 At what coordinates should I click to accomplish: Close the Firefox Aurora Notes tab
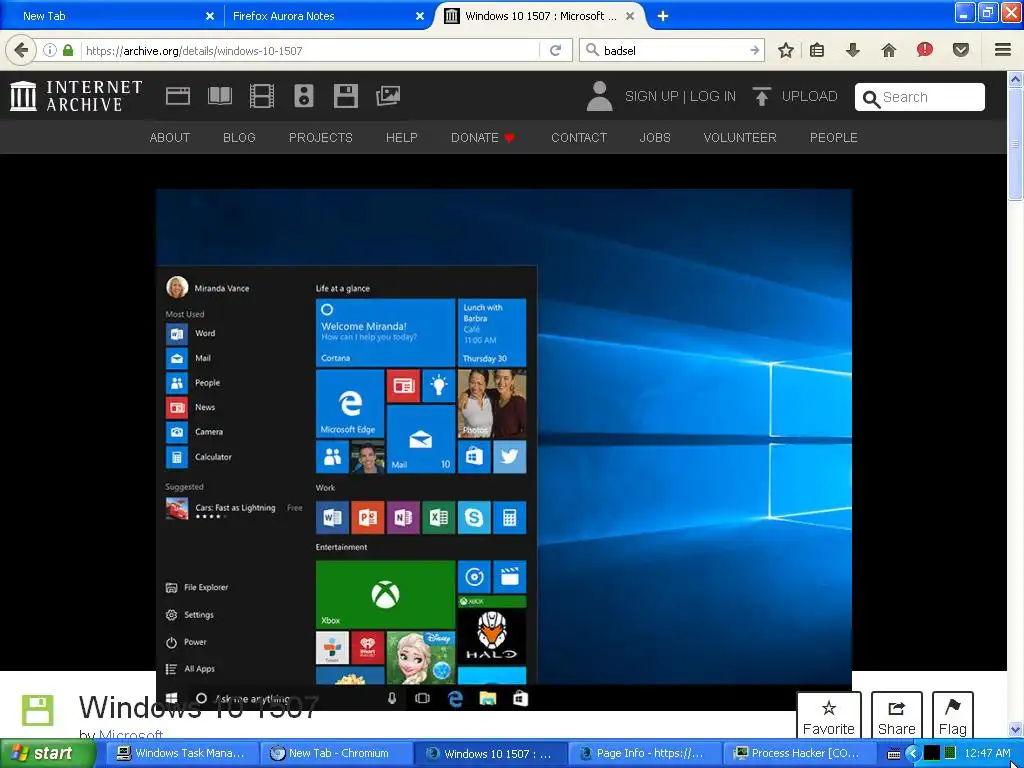click(x=420, y=16)
